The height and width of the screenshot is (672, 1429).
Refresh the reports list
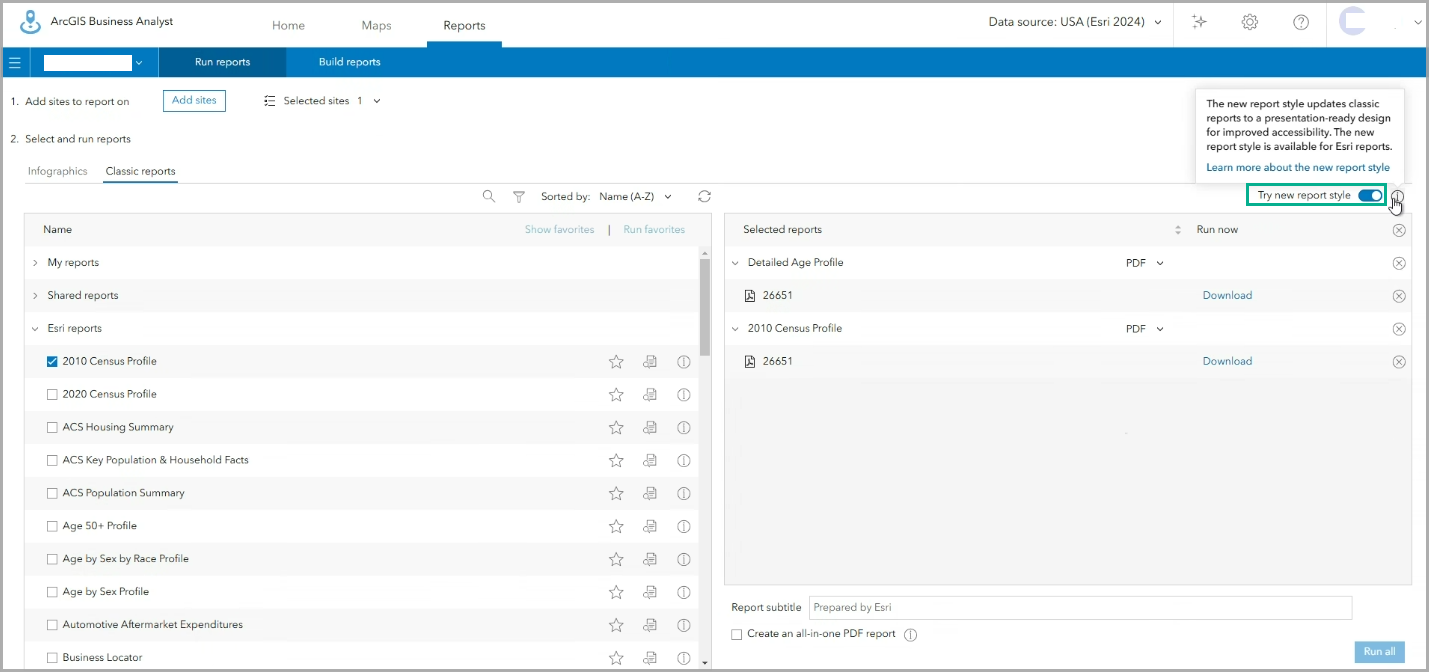click(704, 196)
